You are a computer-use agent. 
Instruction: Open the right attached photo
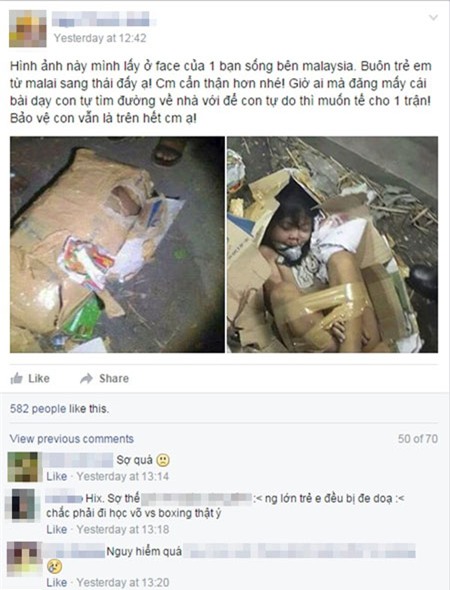332,245
